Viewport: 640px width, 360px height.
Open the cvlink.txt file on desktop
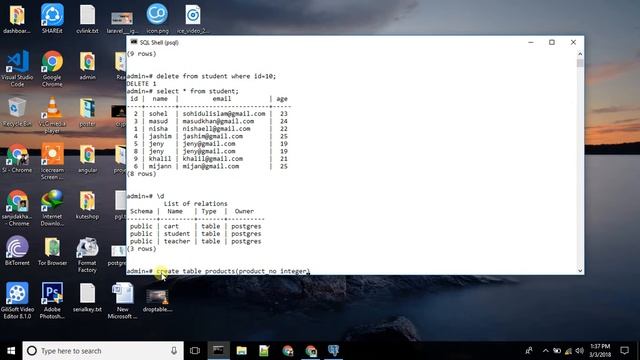[87, 18]
